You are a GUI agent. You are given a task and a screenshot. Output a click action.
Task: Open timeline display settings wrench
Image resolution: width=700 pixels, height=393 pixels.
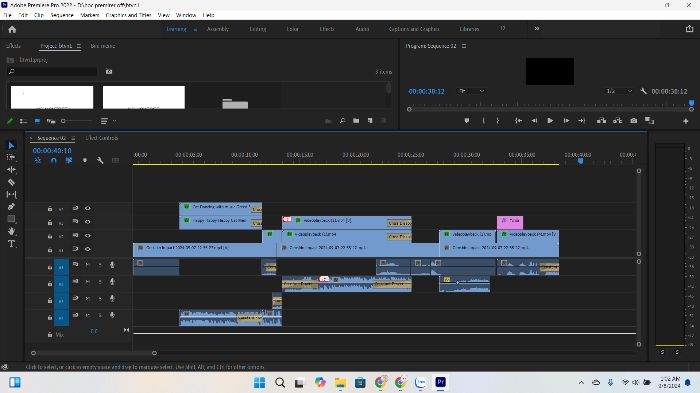100,160
